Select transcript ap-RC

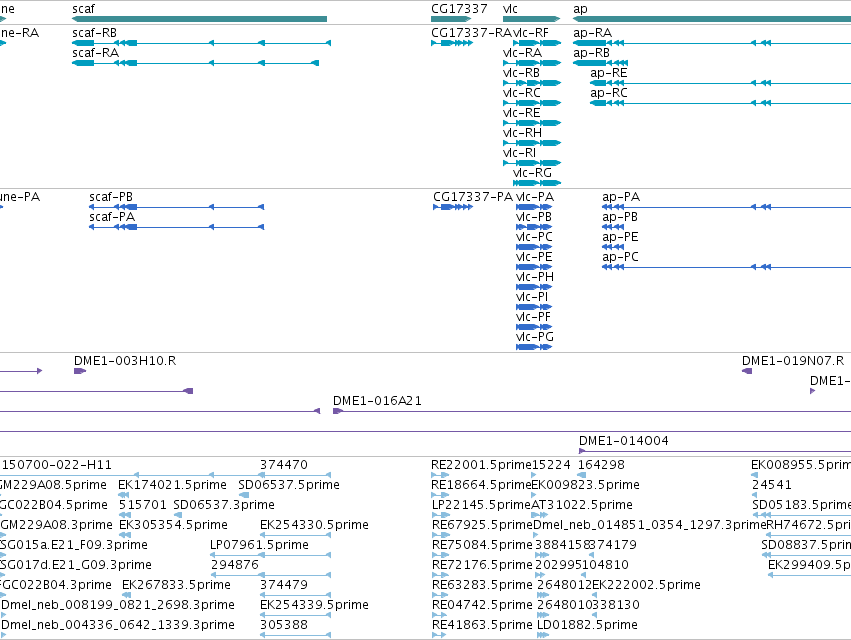[609, 93]
